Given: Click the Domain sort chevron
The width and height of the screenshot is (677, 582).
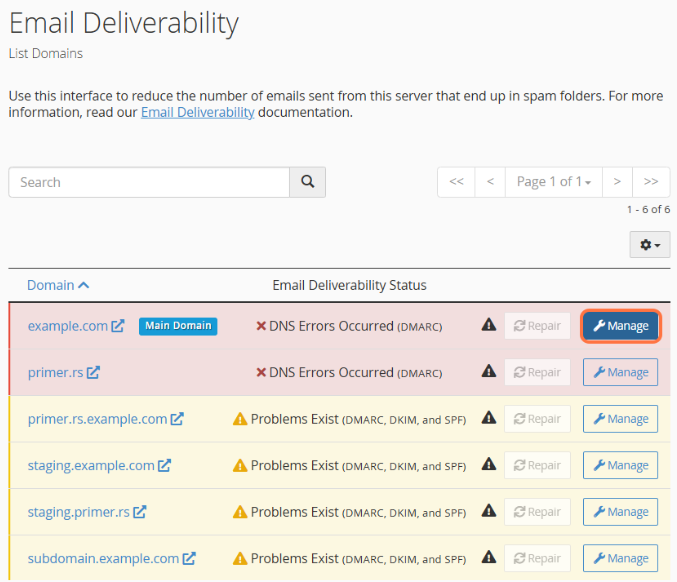Looking at the screenshot, I should click(84, 285).
